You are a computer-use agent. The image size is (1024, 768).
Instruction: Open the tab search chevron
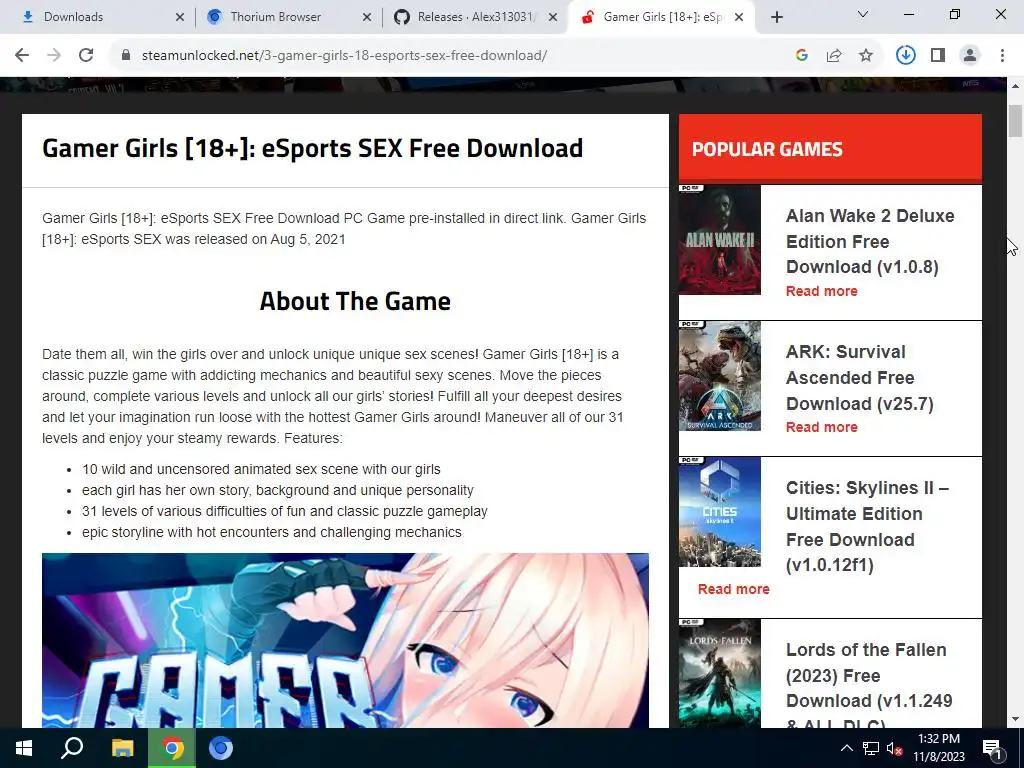[x=863, y=14]
